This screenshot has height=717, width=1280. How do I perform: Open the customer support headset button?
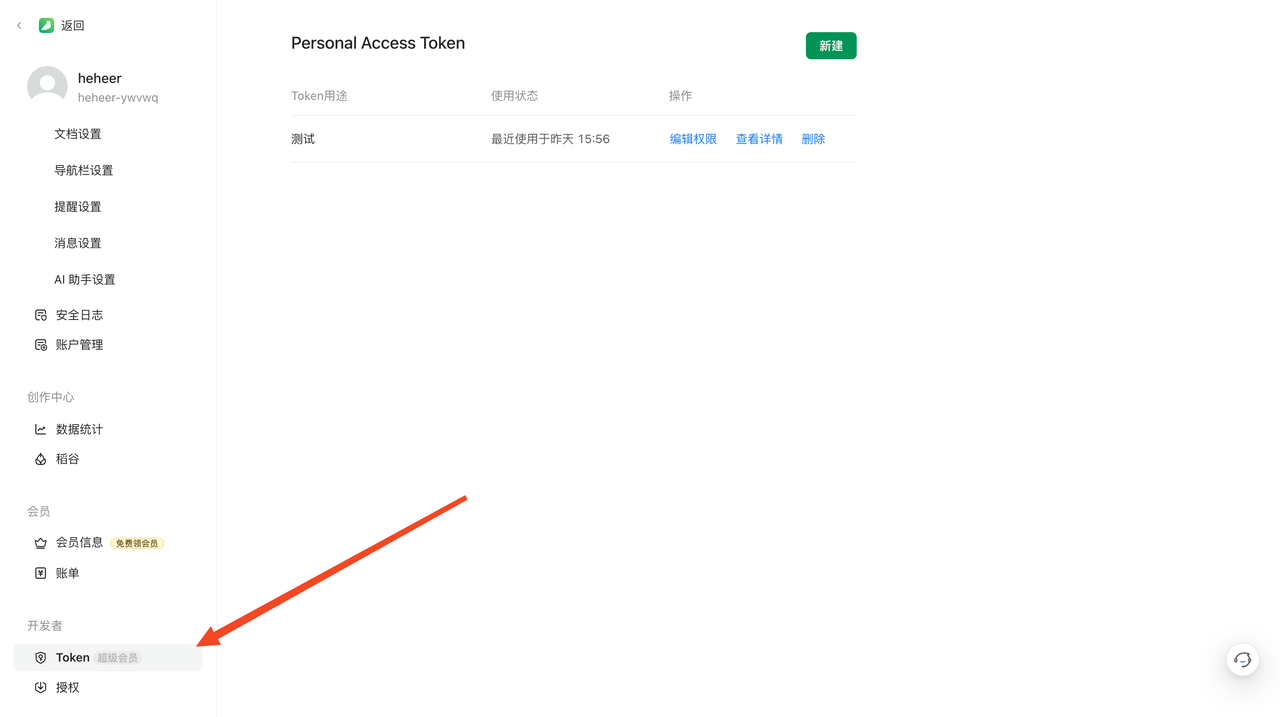[1242, 660]
